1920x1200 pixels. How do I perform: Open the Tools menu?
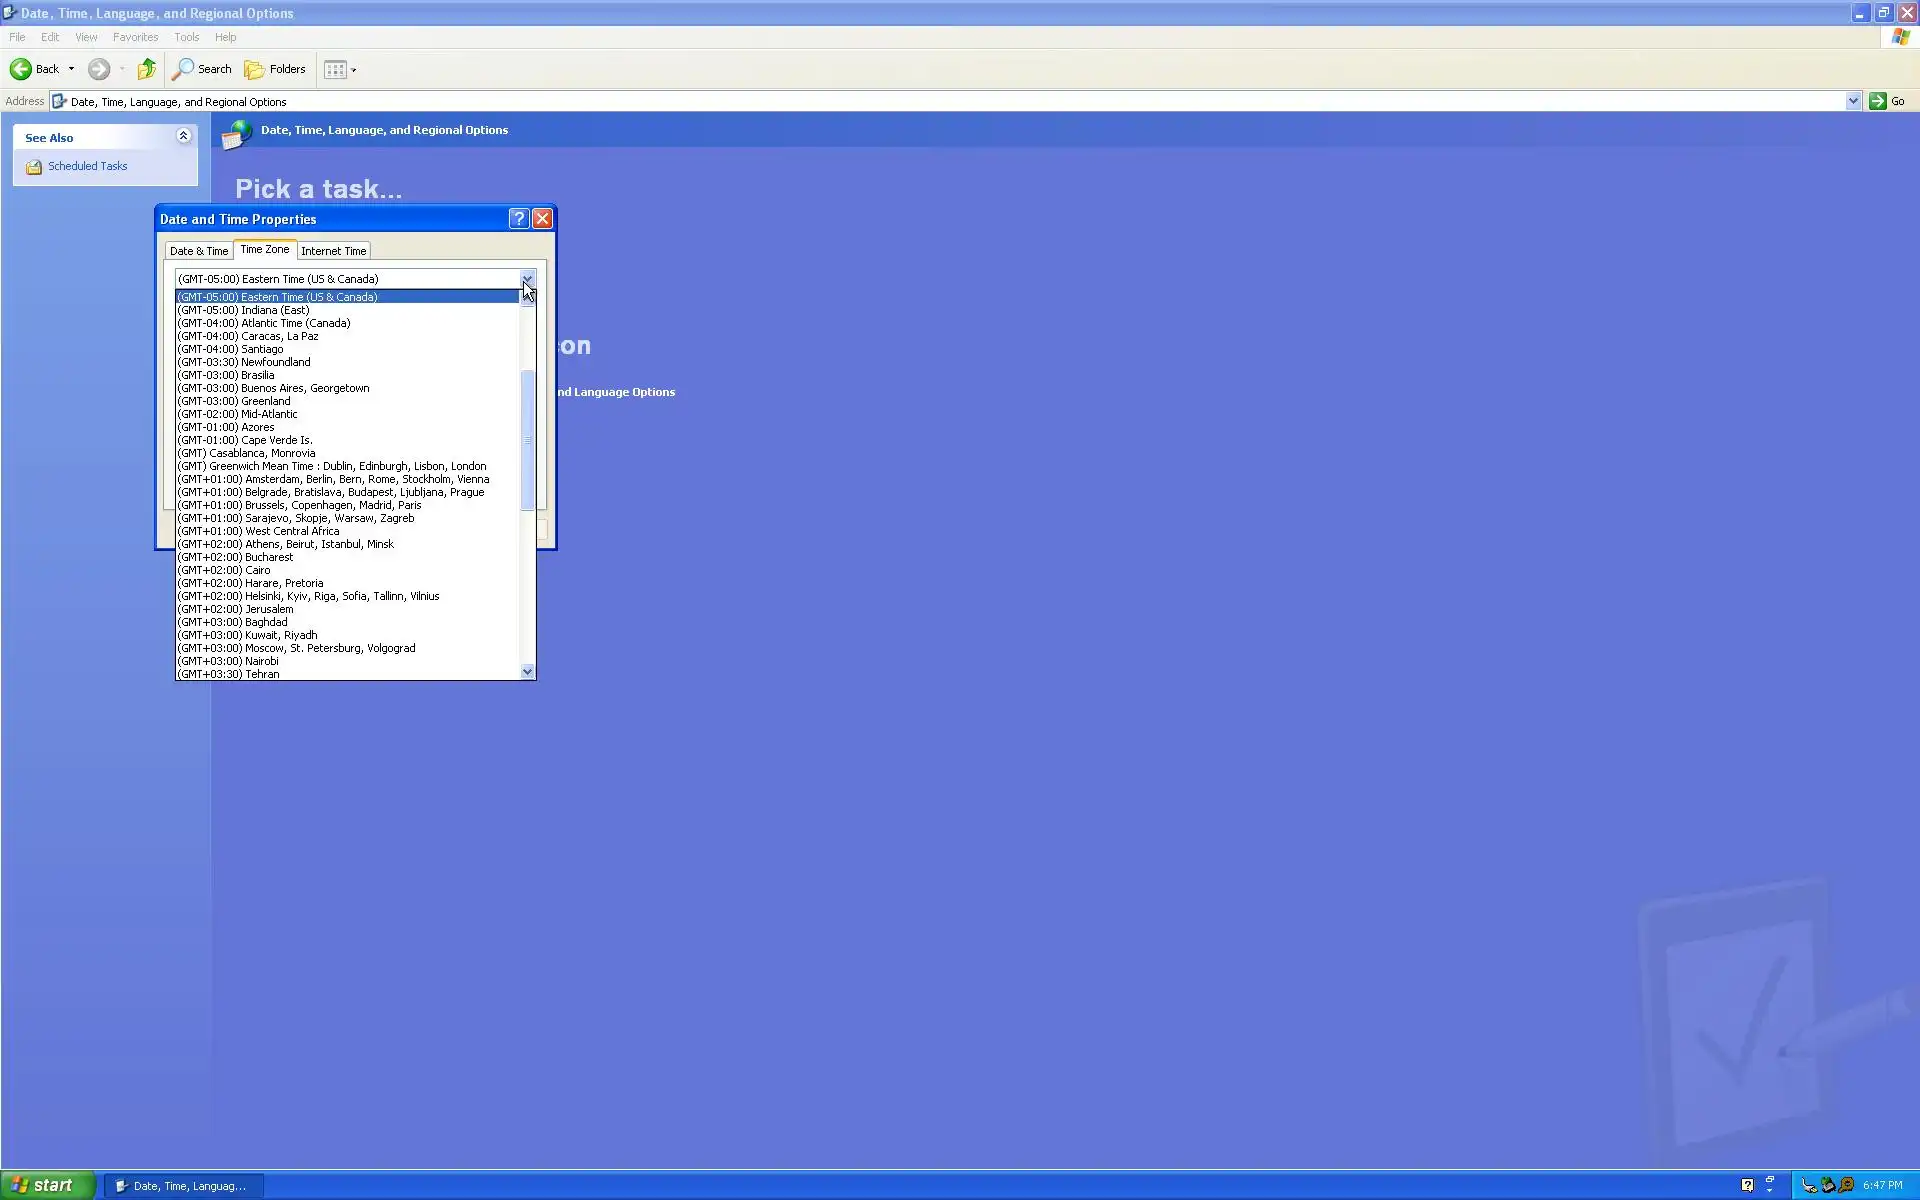(186, 37)
